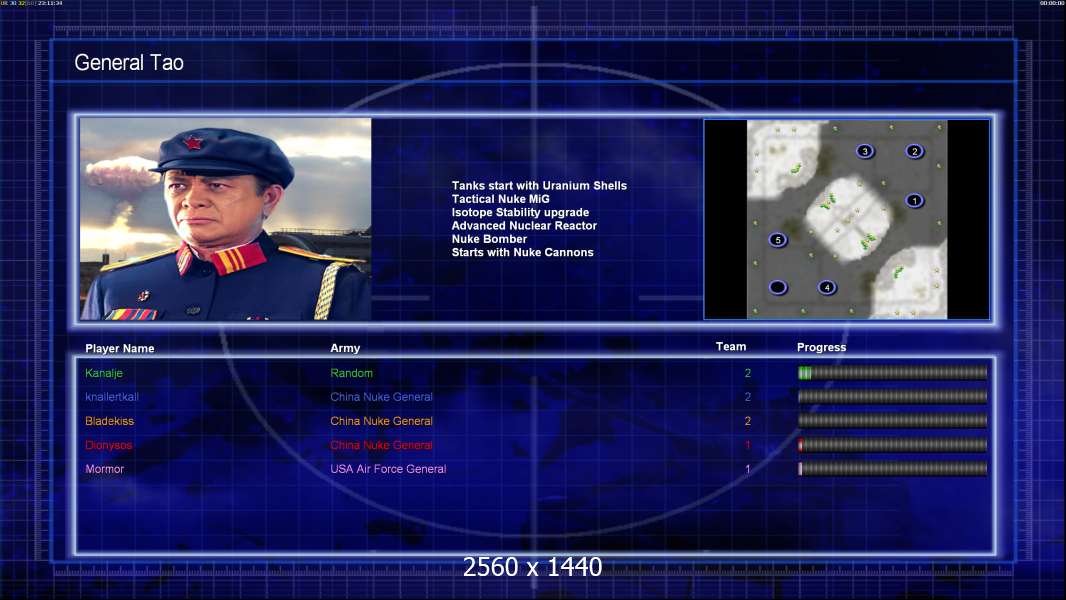Click Bladekiss's 'China Nuke General' army entry
This screenshot has width=1066, height=600.
click(x=381, y=421)
